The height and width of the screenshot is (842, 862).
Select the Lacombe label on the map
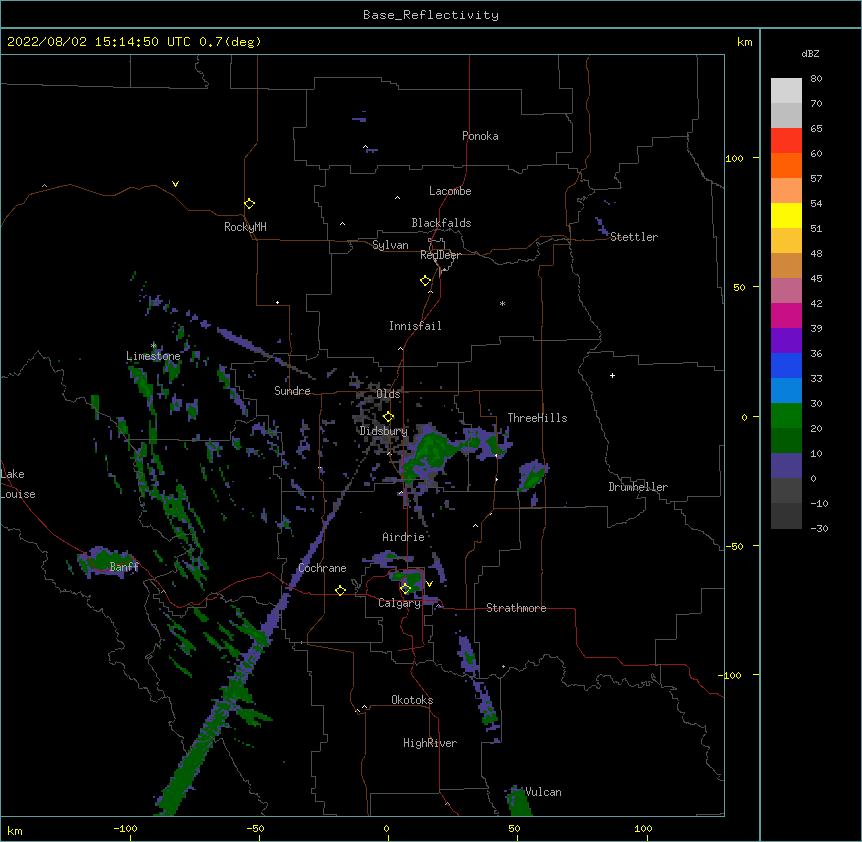tap(450, 191)
